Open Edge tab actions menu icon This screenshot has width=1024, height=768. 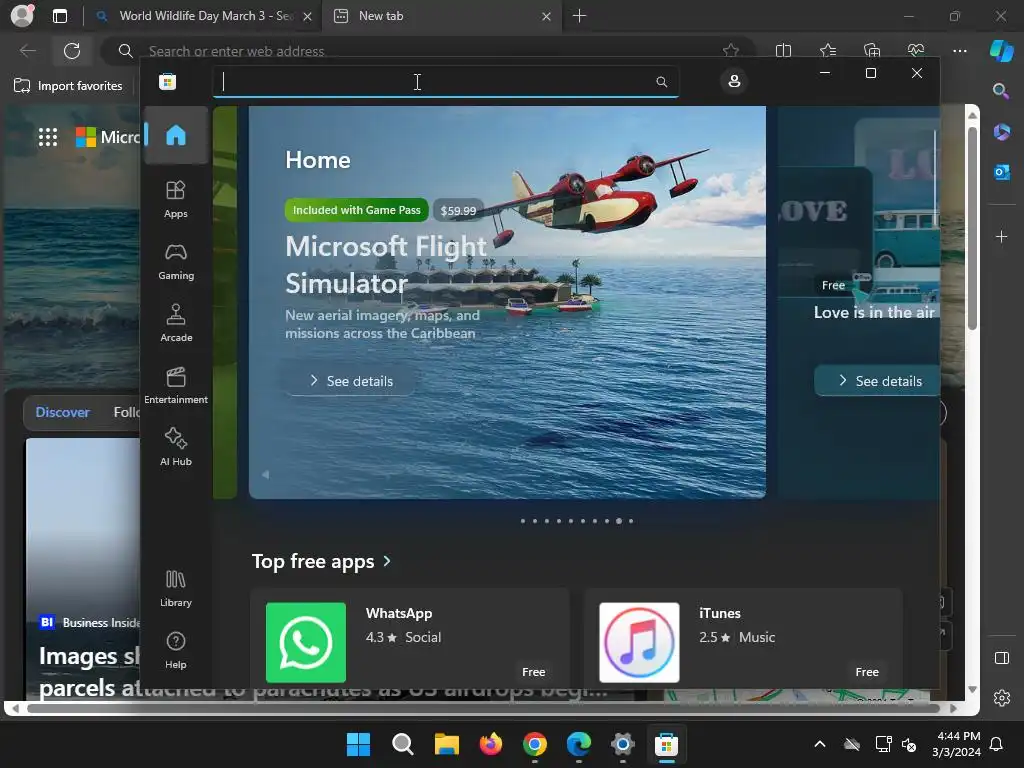coord(59,16)
